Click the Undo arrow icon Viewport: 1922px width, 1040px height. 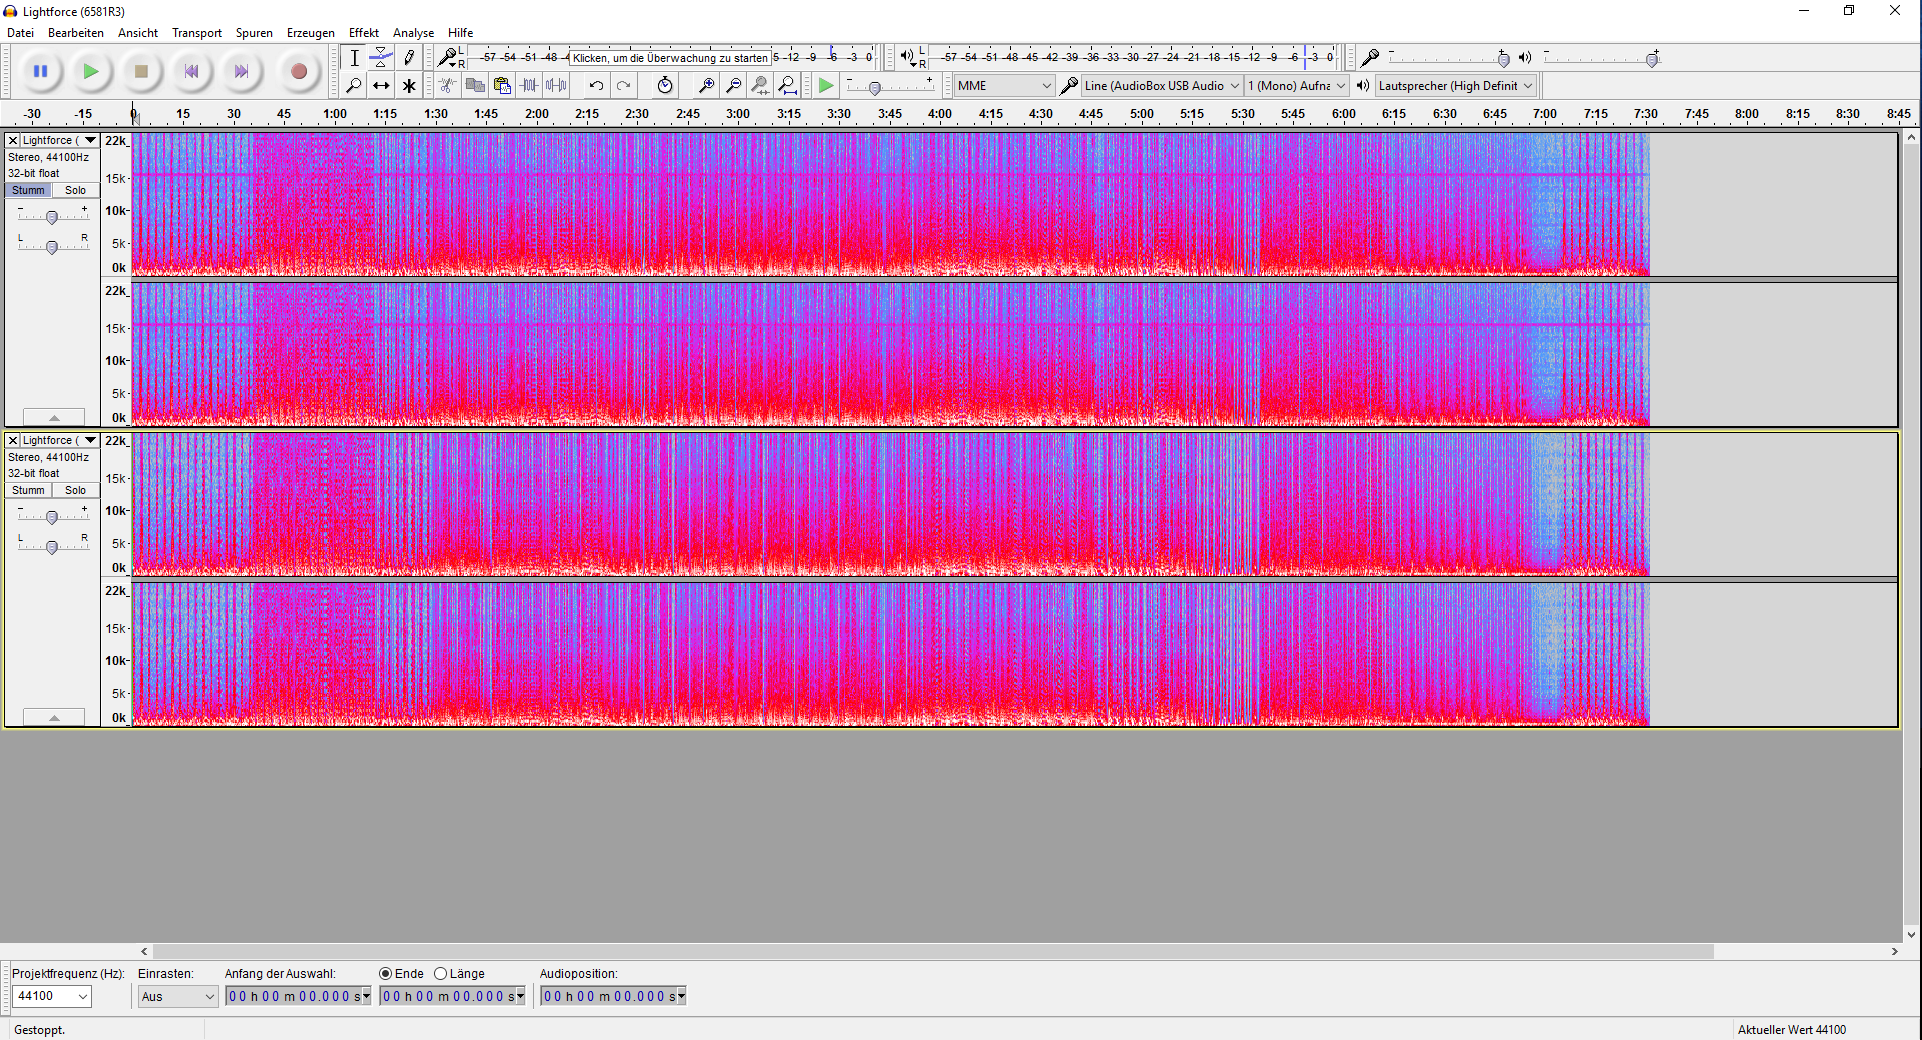point(596,86)
